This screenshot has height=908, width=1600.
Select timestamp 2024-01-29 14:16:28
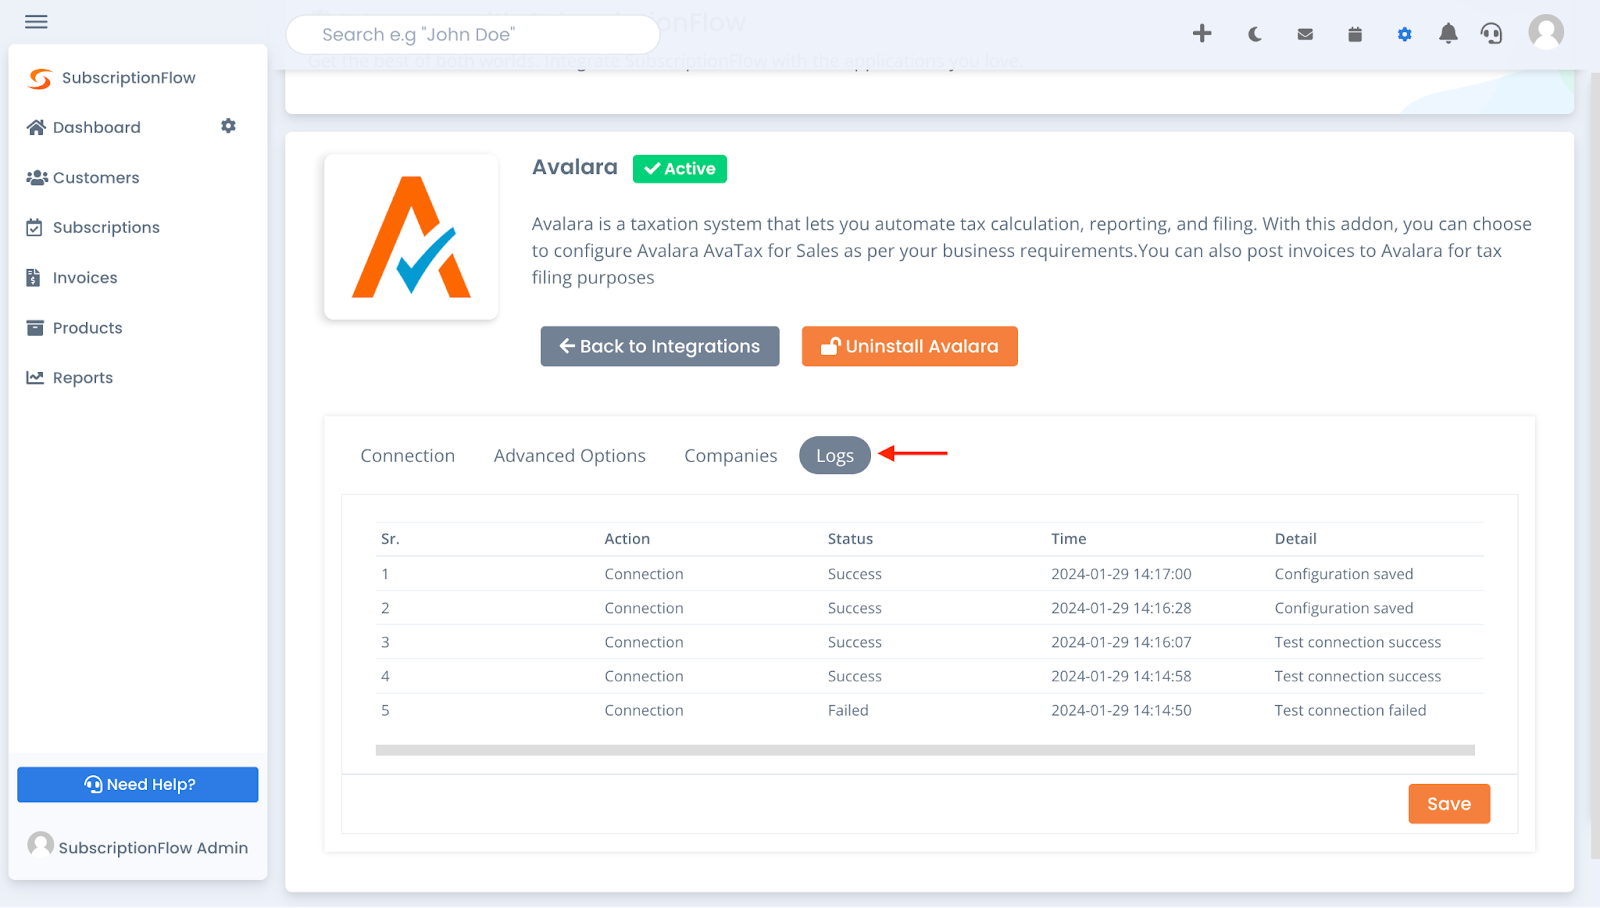(x=1121, y=608)
